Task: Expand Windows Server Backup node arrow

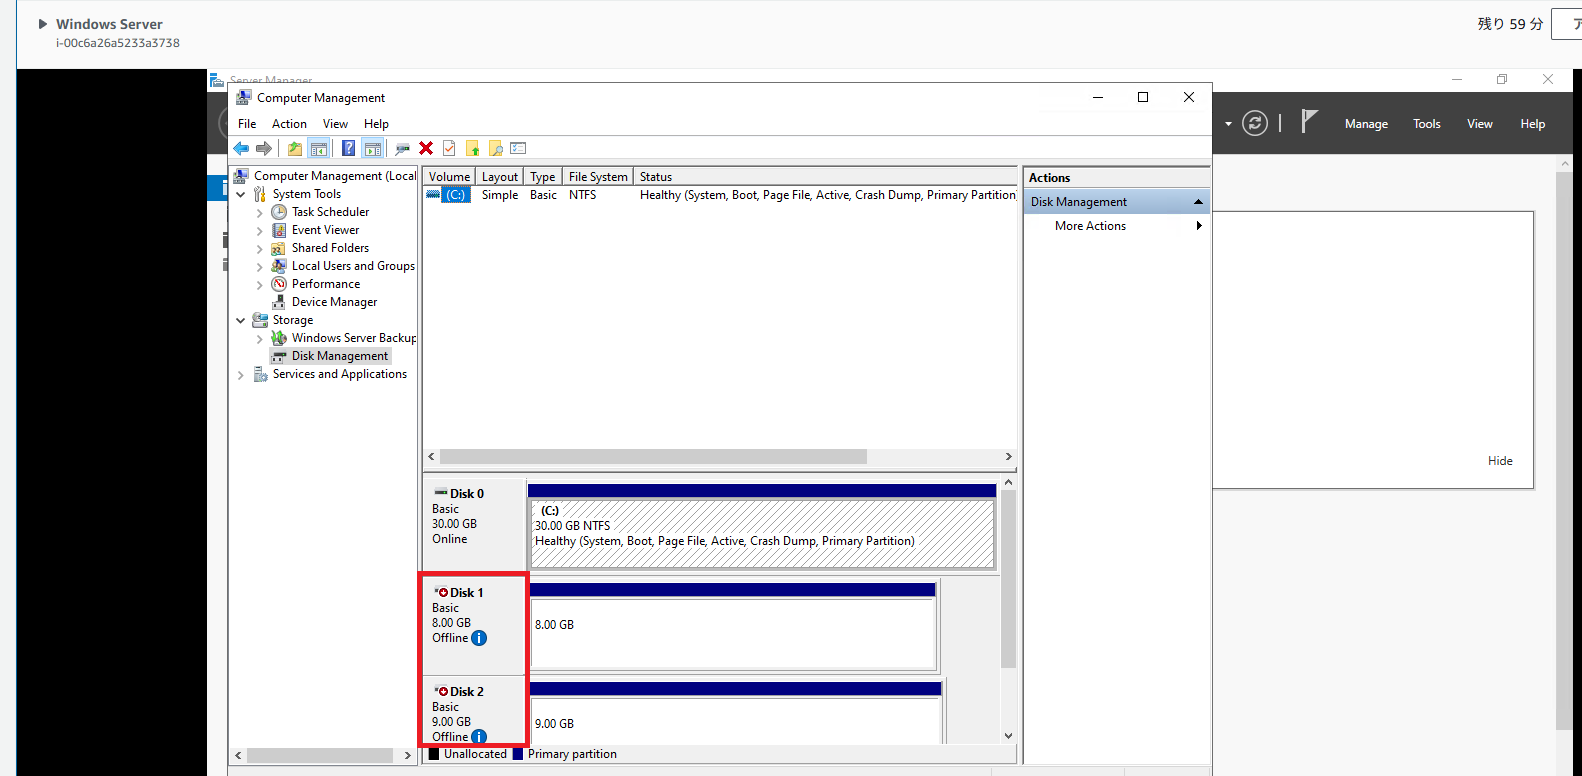Action: [259, 339]
